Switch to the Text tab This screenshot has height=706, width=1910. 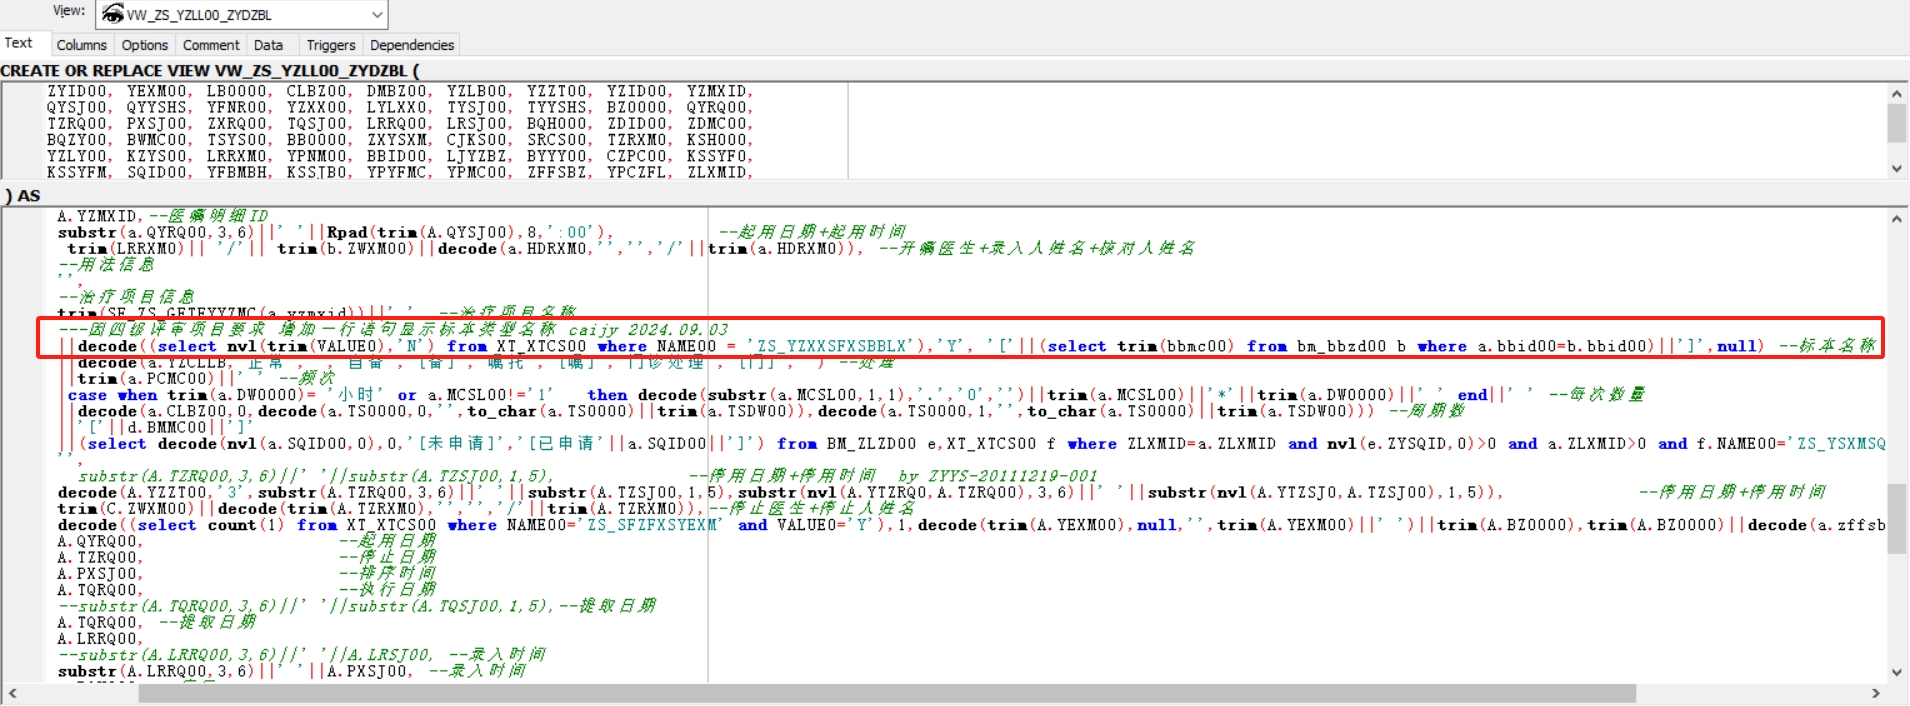point(19,43)
